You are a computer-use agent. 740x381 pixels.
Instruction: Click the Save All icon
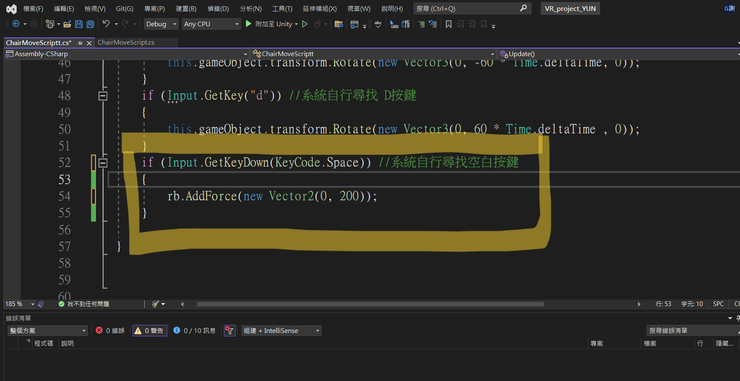90,24
